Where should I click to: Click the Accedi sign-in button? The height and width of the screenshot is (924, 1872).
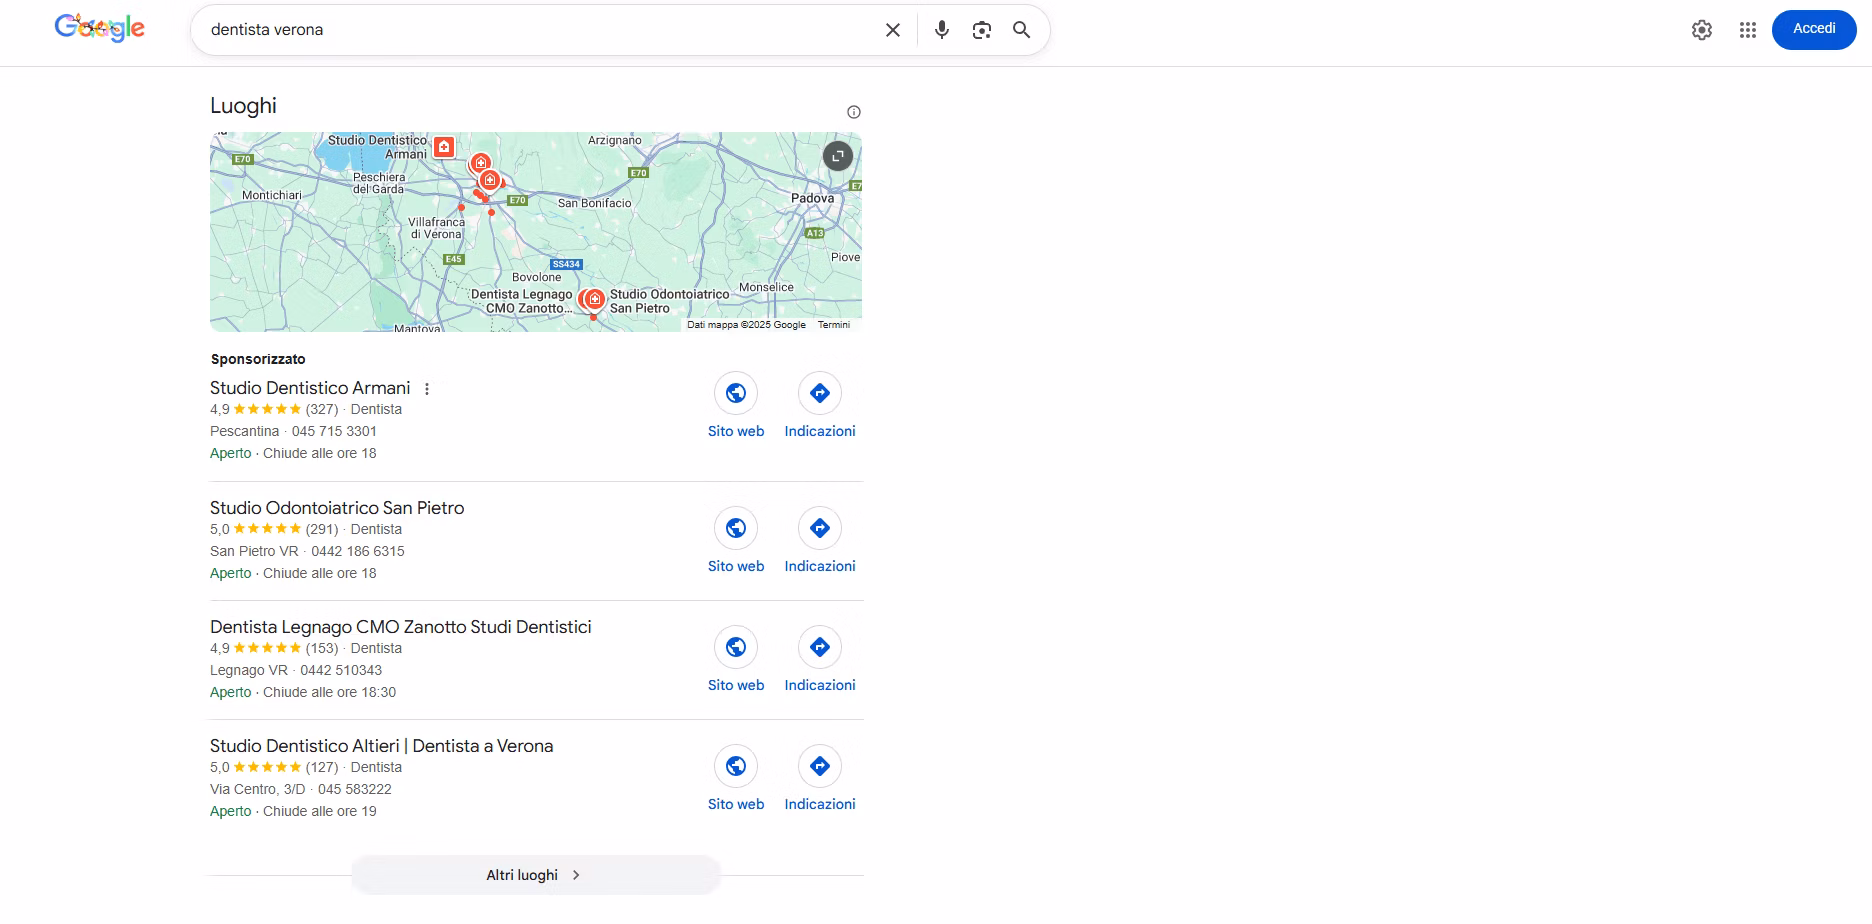[1814, 29]
